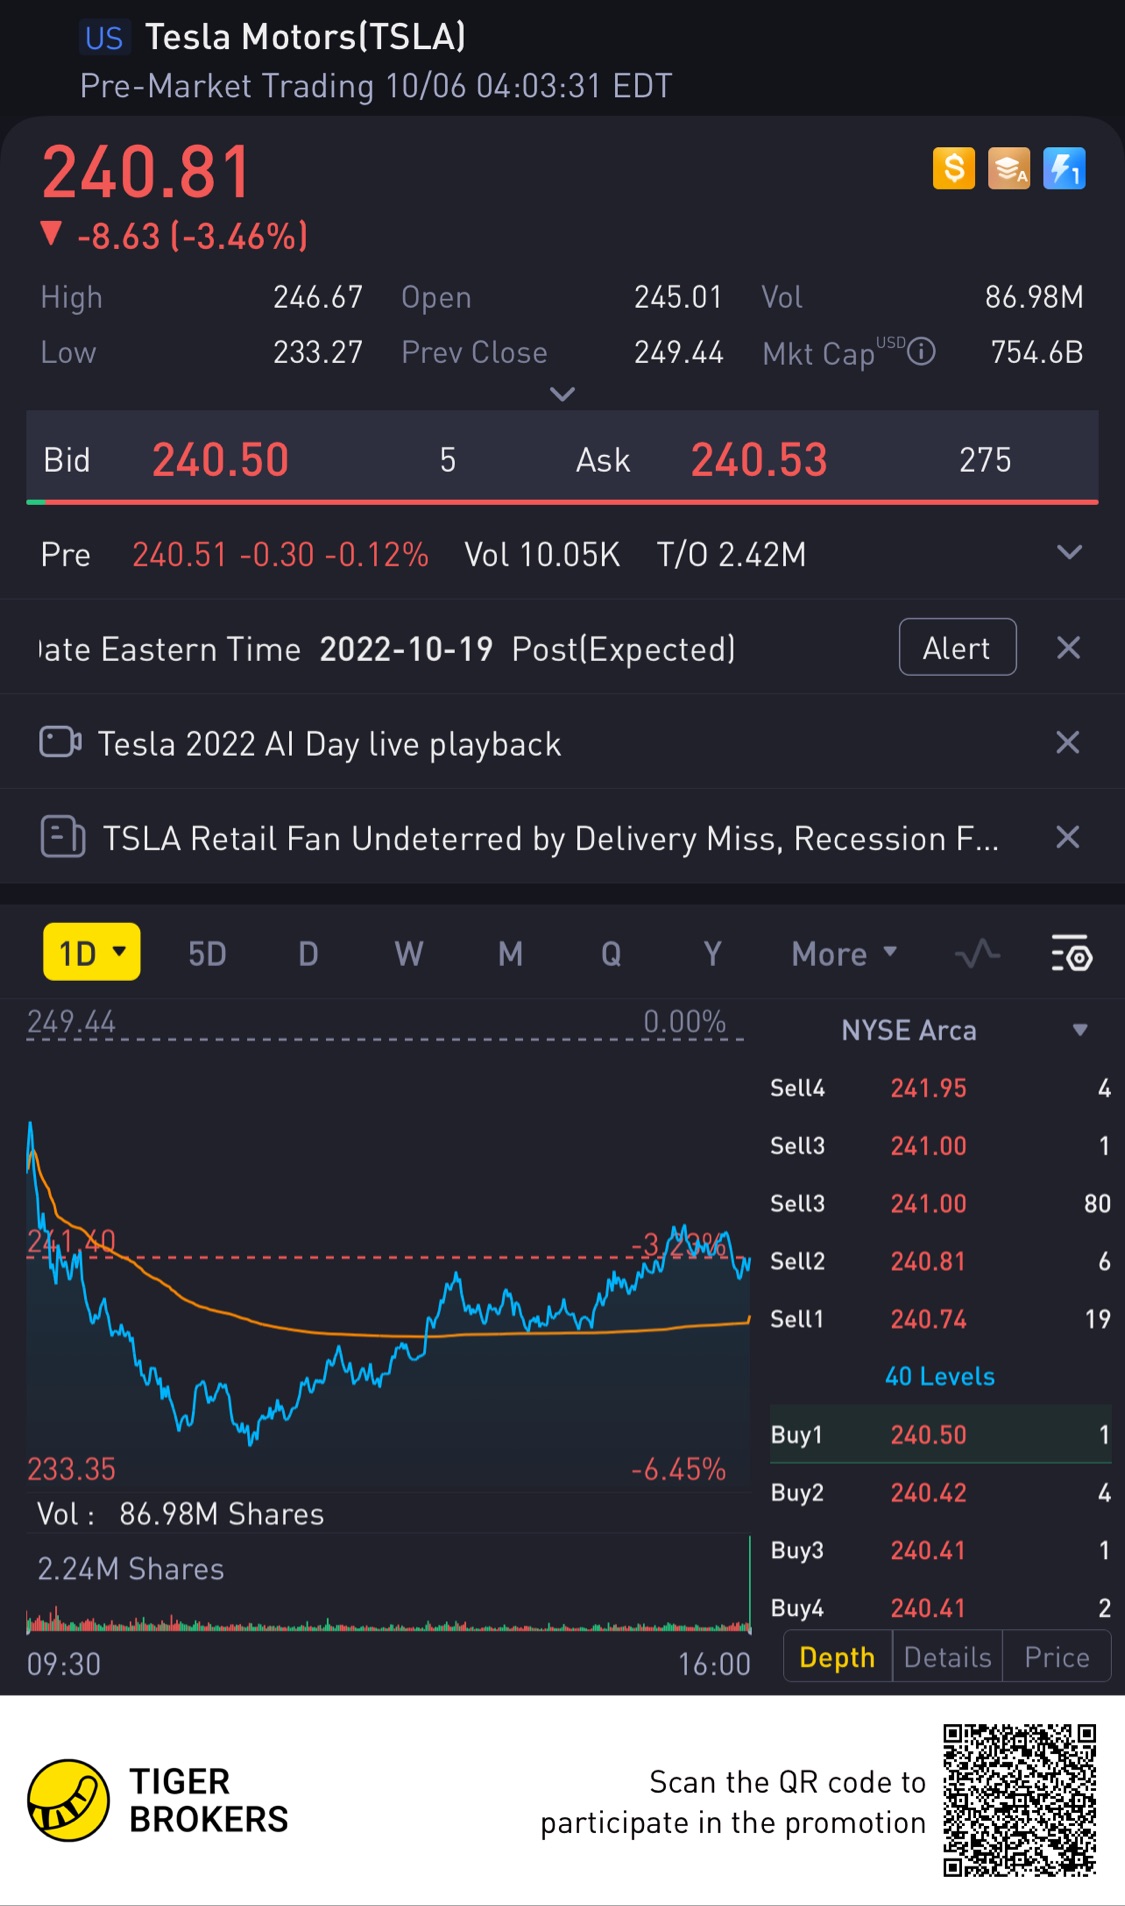The image size is (1125, 1906).
Task: Select the Buy4 240.41 row
Action: click(940, 1608)
